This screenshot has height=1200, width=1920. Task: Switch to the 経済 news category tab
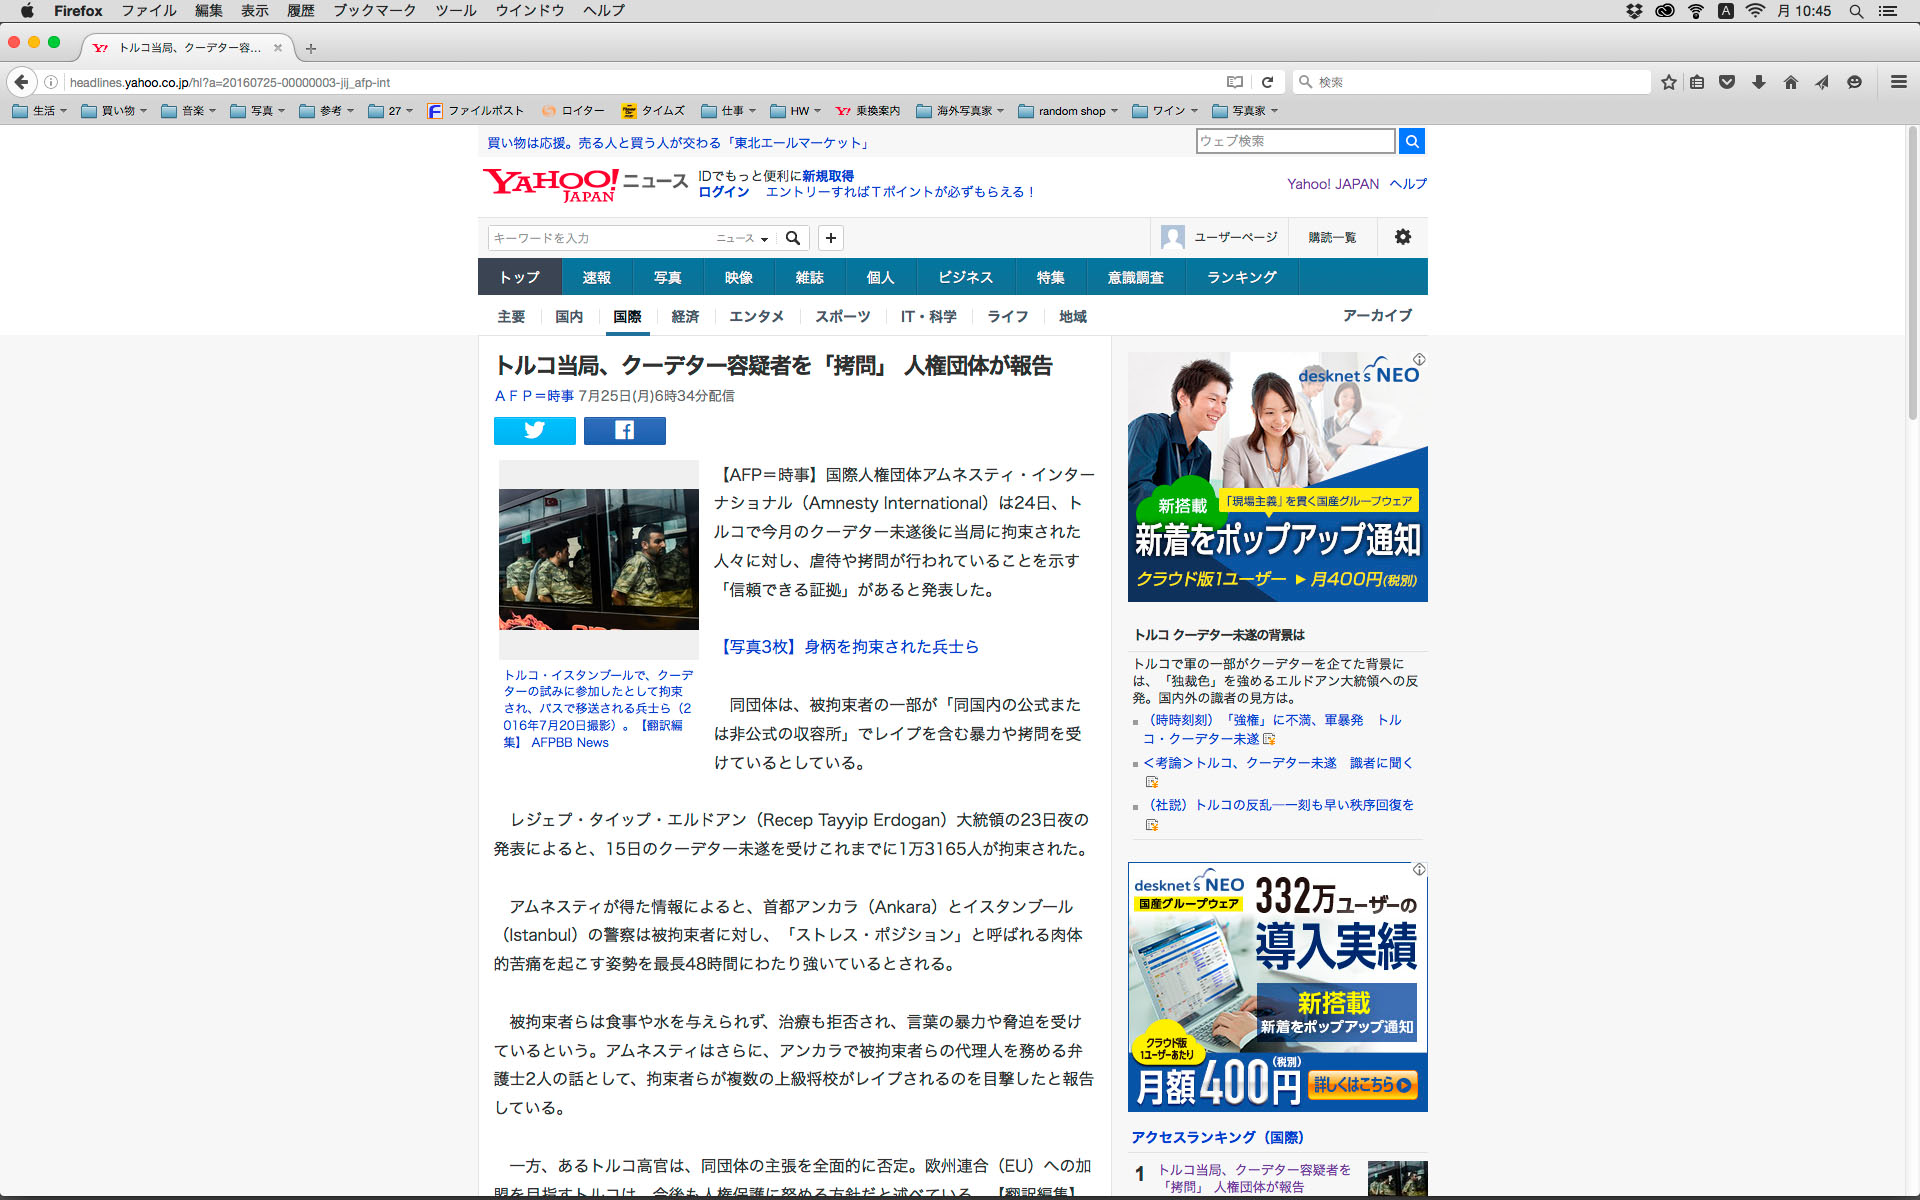pos(685,316)
